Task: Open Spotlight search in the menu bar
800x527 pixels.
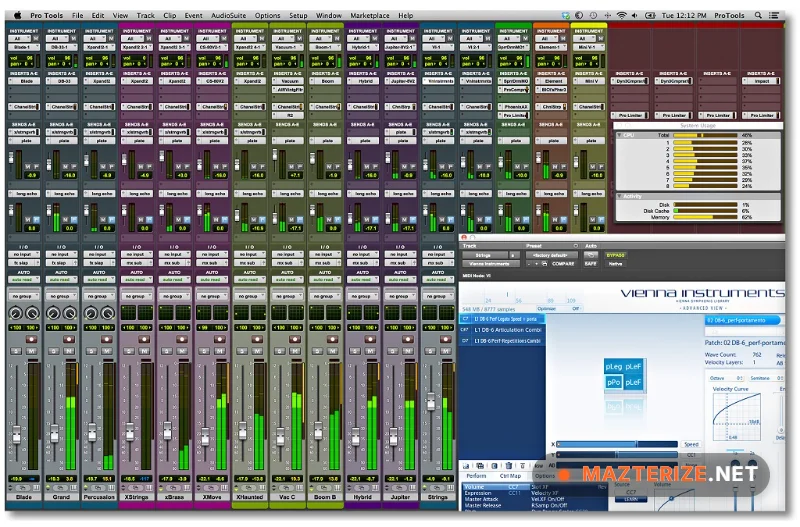Action: pos(758,15)
